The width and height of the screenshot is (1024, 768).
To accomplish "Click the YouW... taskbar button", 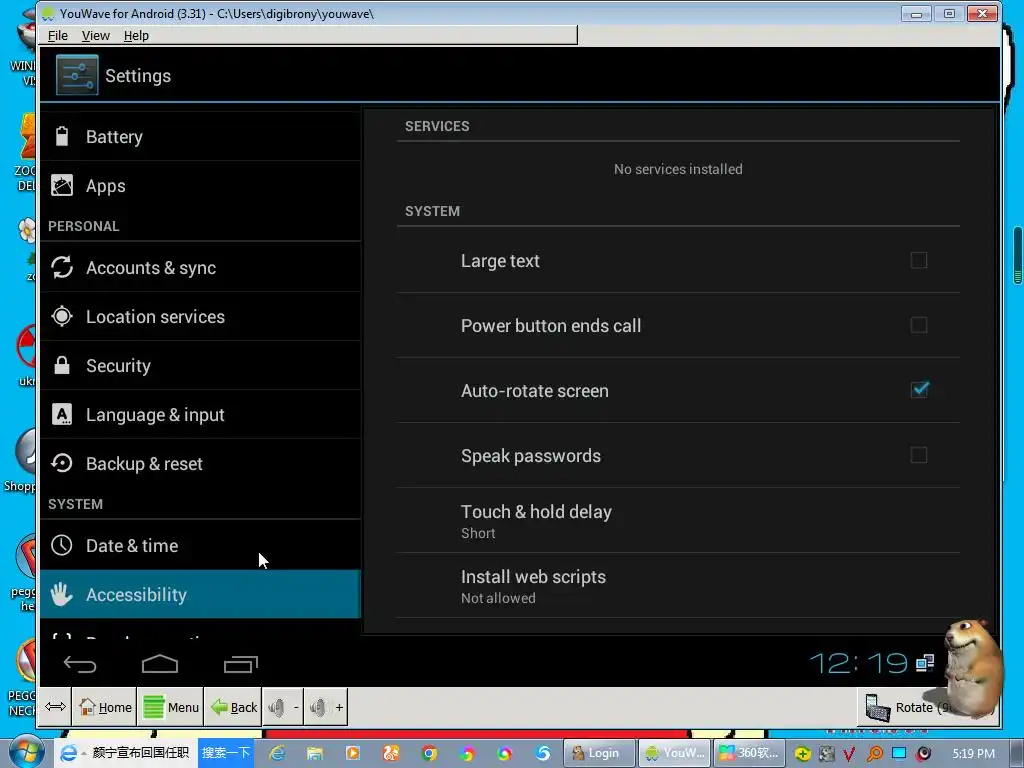I will point(675,753).
